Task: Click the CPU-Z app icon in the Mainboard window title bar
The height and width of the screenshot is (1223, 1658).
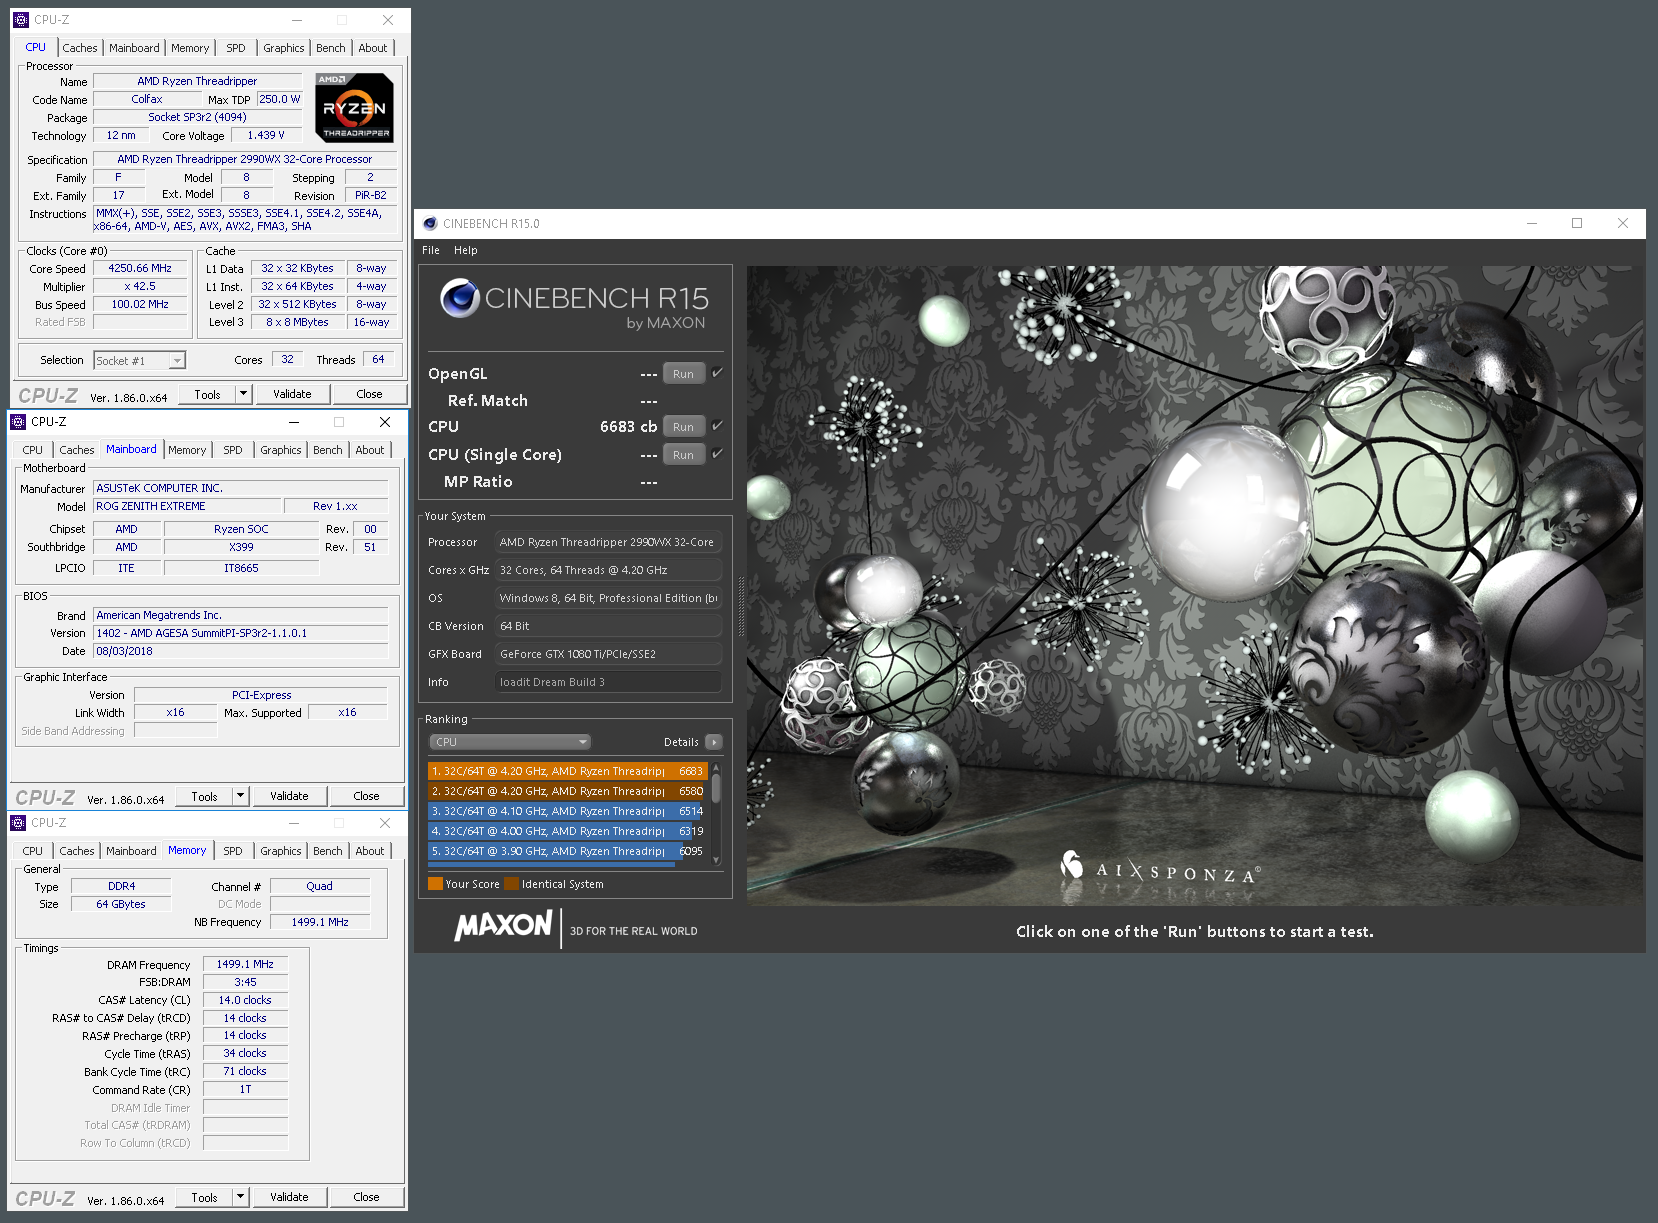Action: point(17,422)
